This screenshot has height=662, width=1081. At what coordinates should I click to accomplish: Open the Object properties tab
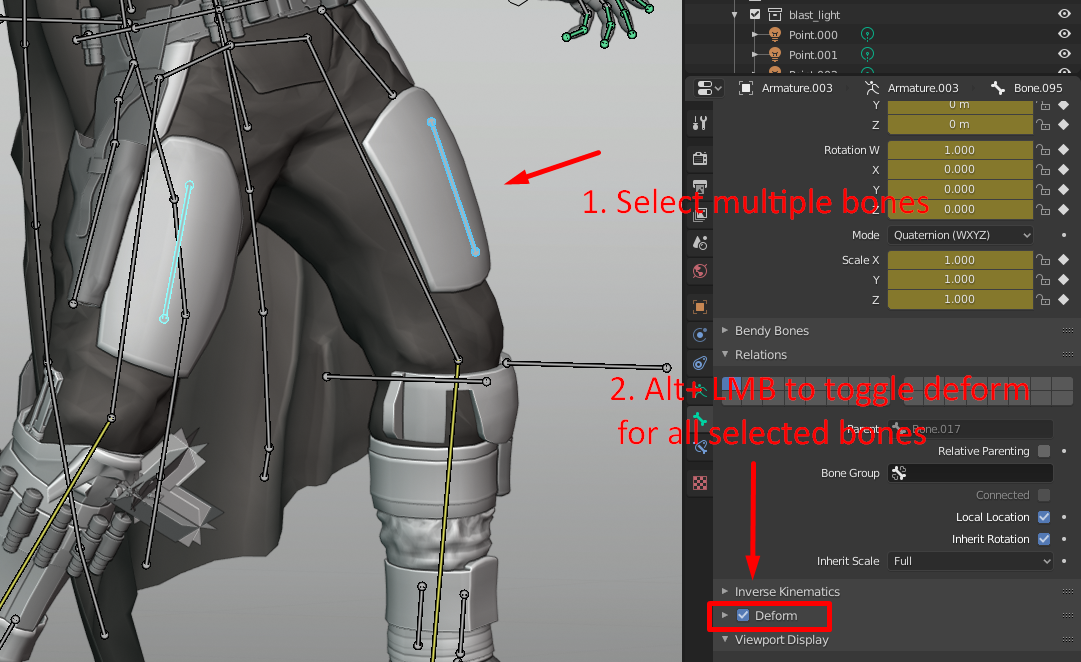coord(700,307)
